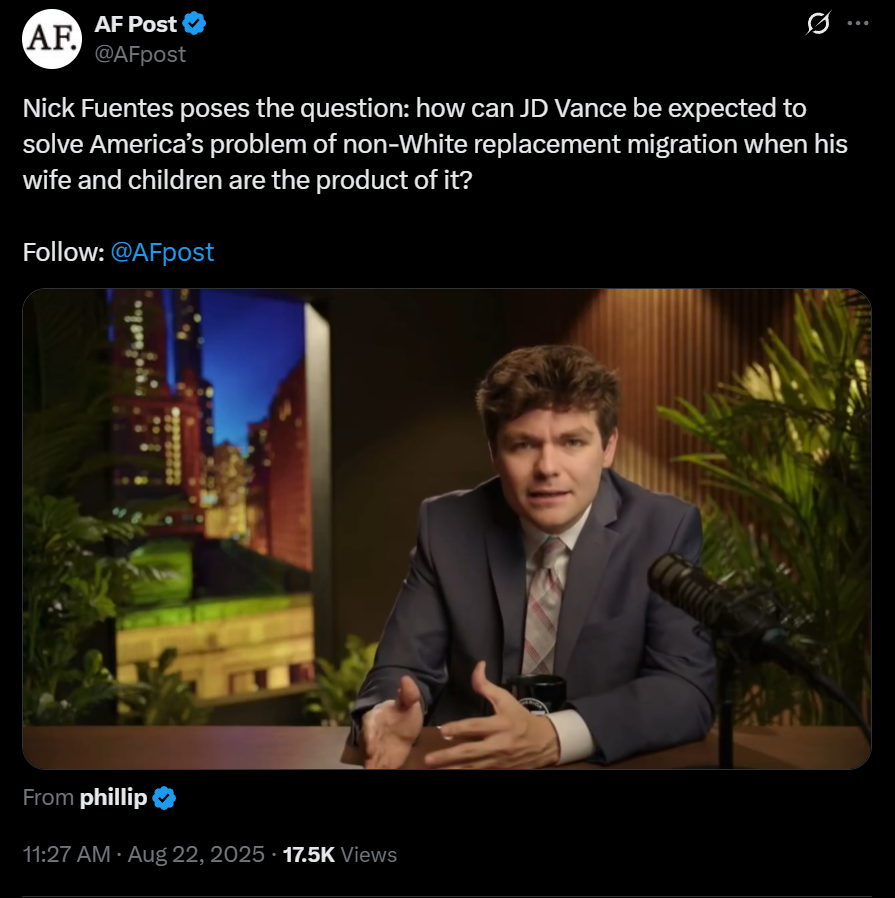The width and height of the screenshot is (895, 898).
Task: View the 17.5K views count
Action: click(x=309, y=854)
